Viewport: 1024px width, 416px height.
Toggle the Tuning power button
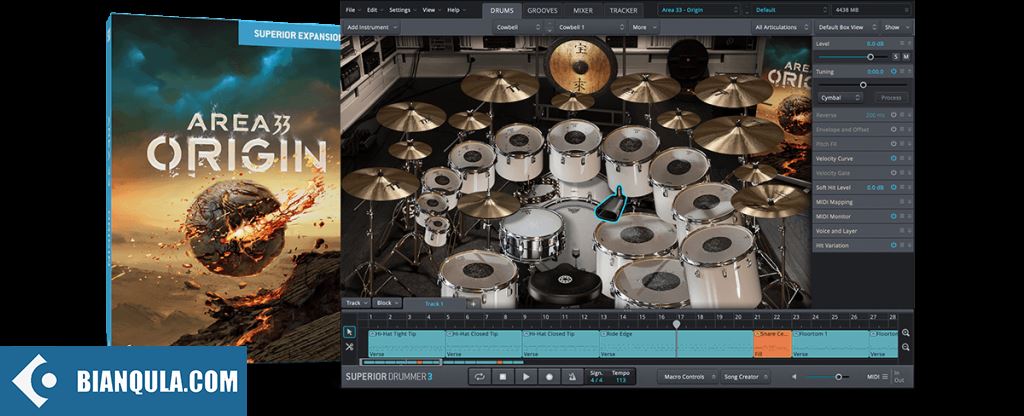[x=893, y=71]
